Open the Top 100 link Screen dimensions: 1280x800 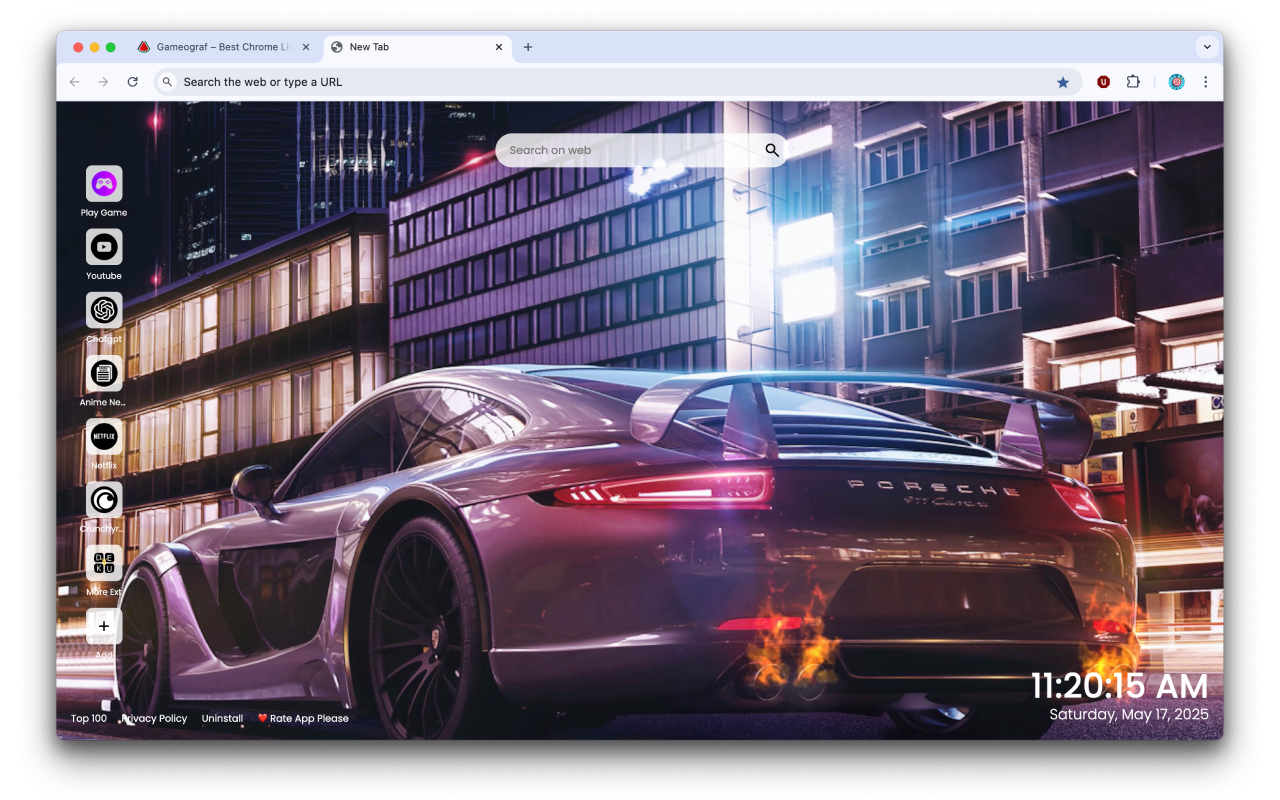pos(89,718)
